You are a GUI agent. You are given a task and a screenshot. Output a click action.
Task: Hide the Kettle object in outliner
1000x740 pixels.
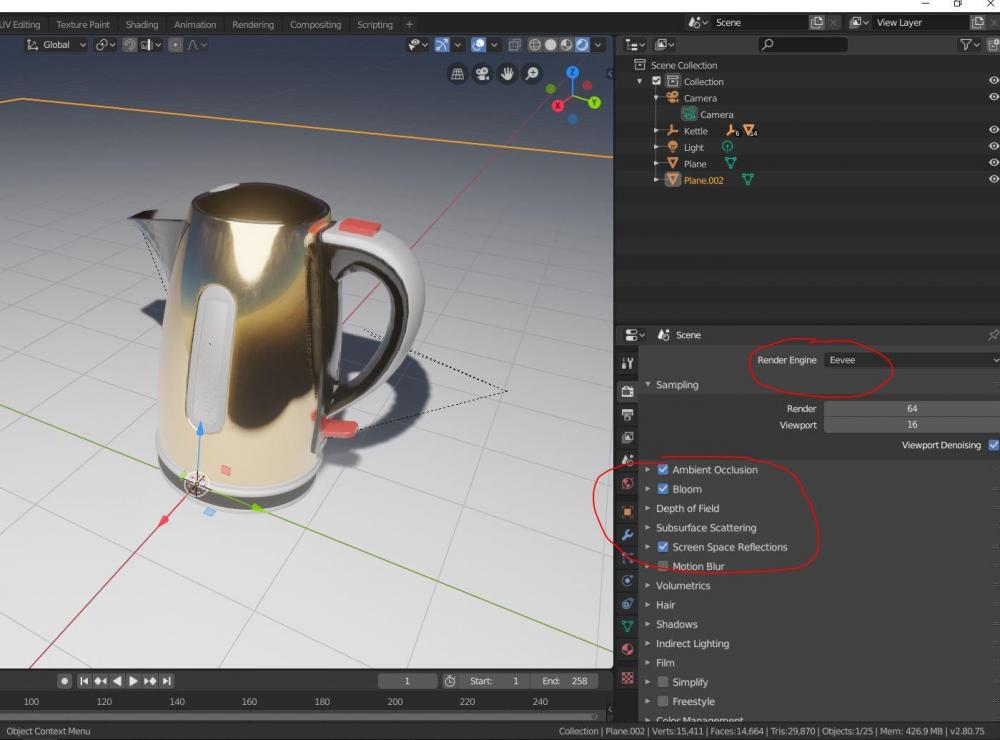point(993,130)
